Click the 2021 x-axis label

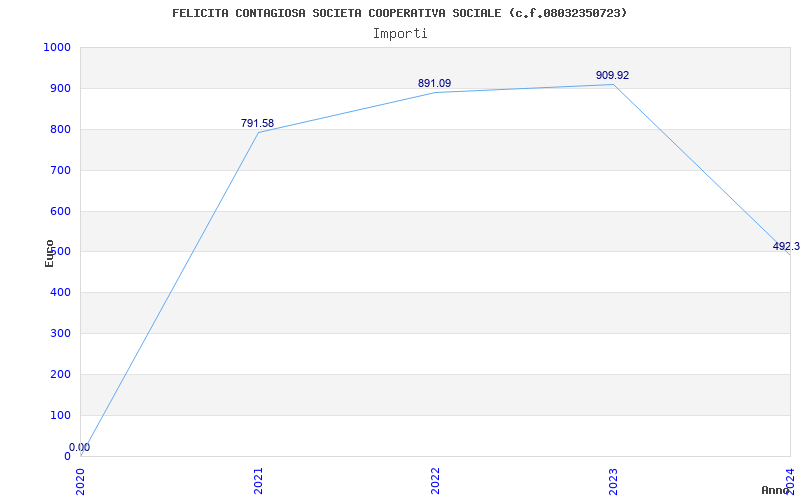point(258,481)
